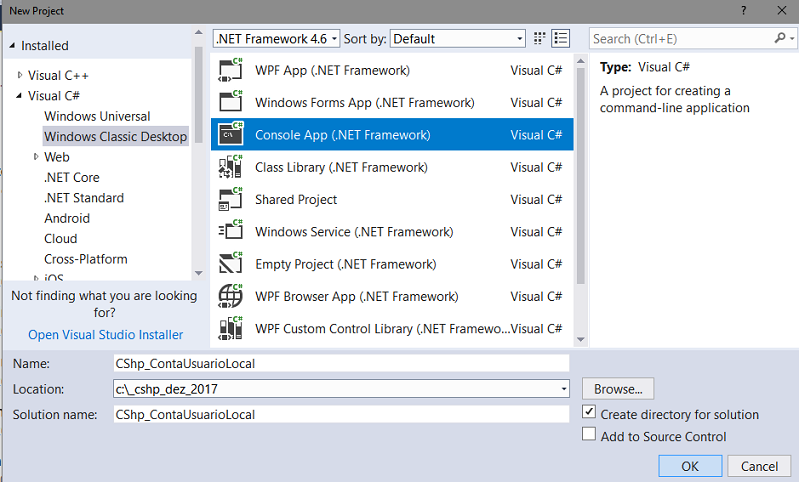
Task: Select WPF Browser App (.NET Framework) row
Action: coord(392,296)
